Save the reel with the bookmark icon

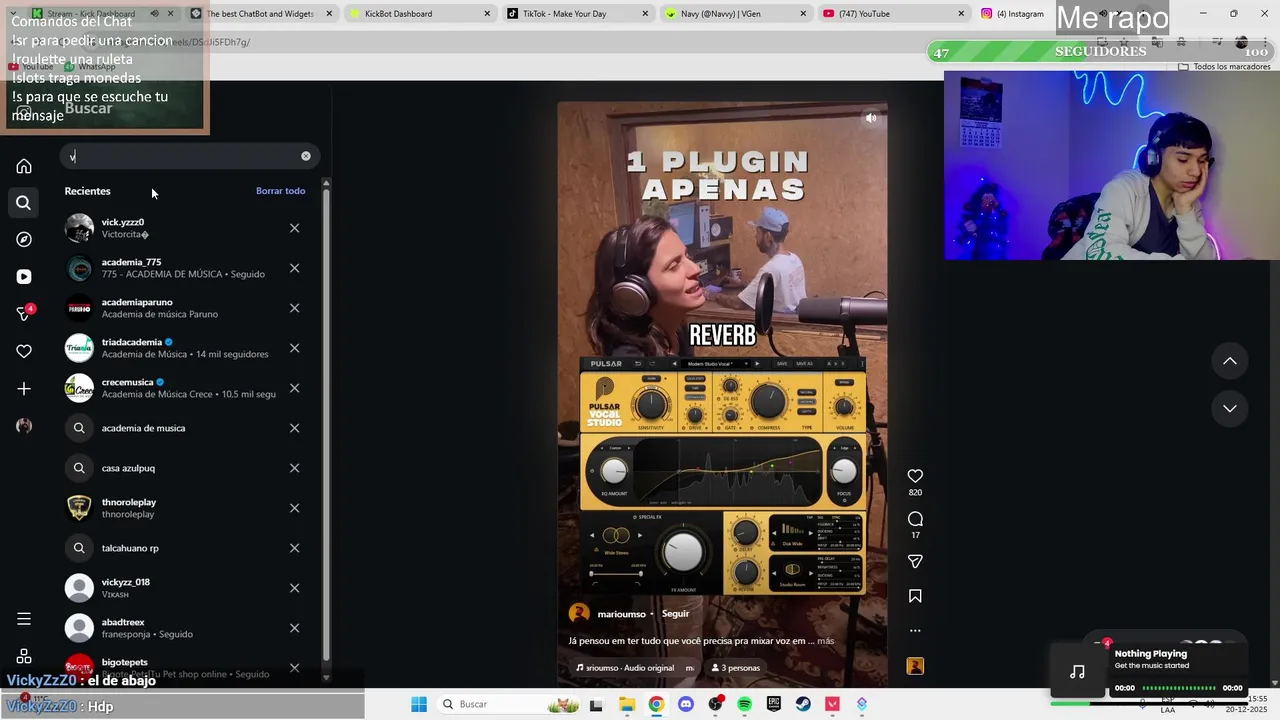[915, 596]
